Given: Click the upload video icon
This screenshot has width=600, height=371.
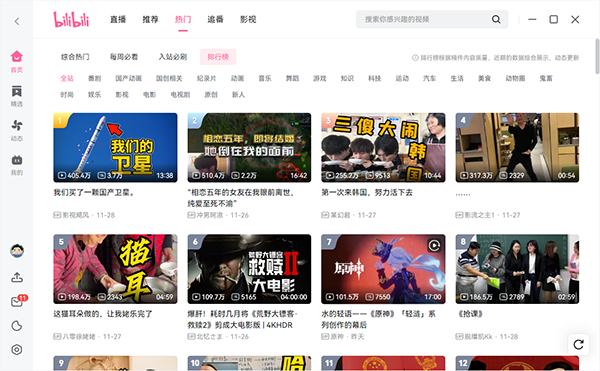Looking at the screenshot, I should coord(17,277).
